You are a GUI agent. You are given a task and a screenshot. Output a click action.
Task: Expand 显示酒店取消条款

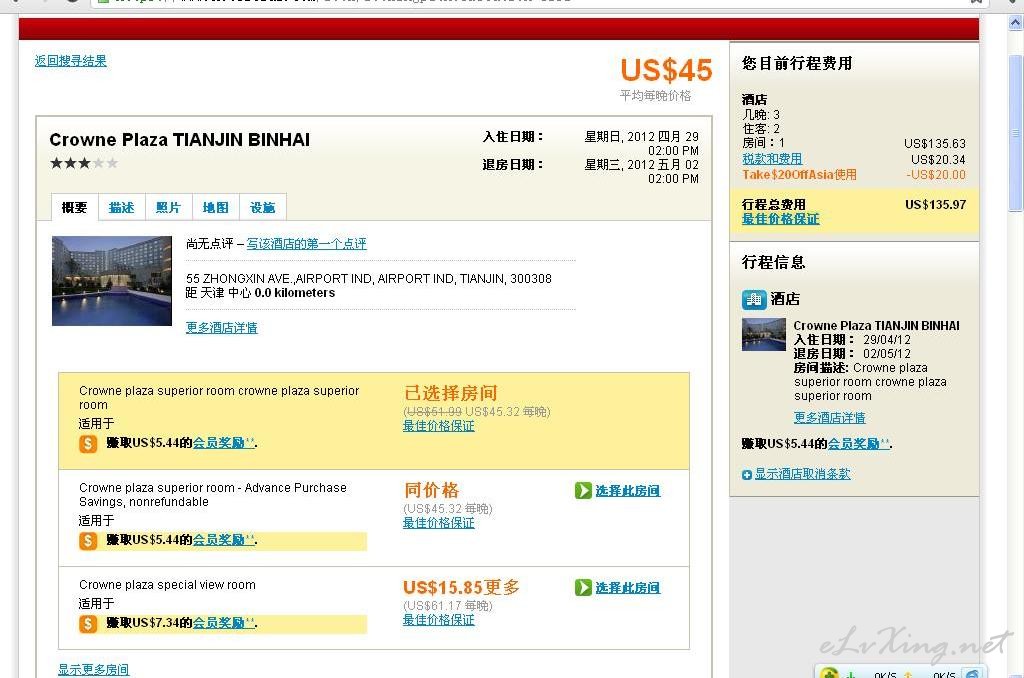pos(803,474)
